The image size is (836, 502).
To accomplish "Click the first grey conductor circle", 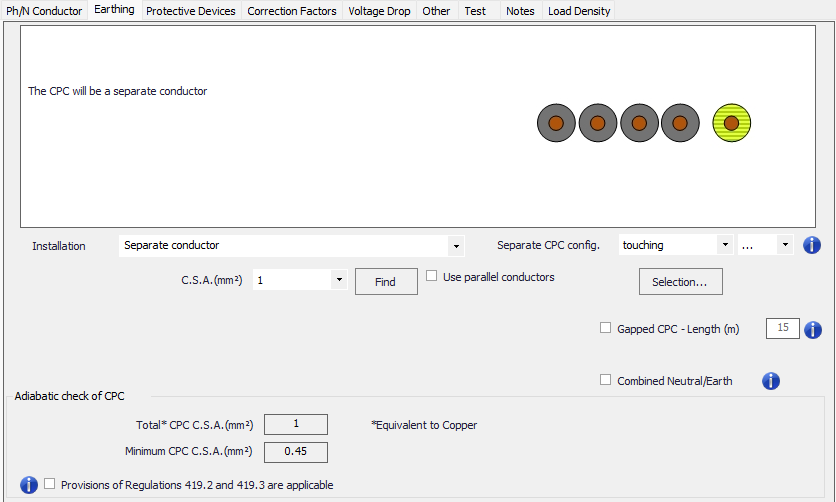I will (x=556, y=123).
